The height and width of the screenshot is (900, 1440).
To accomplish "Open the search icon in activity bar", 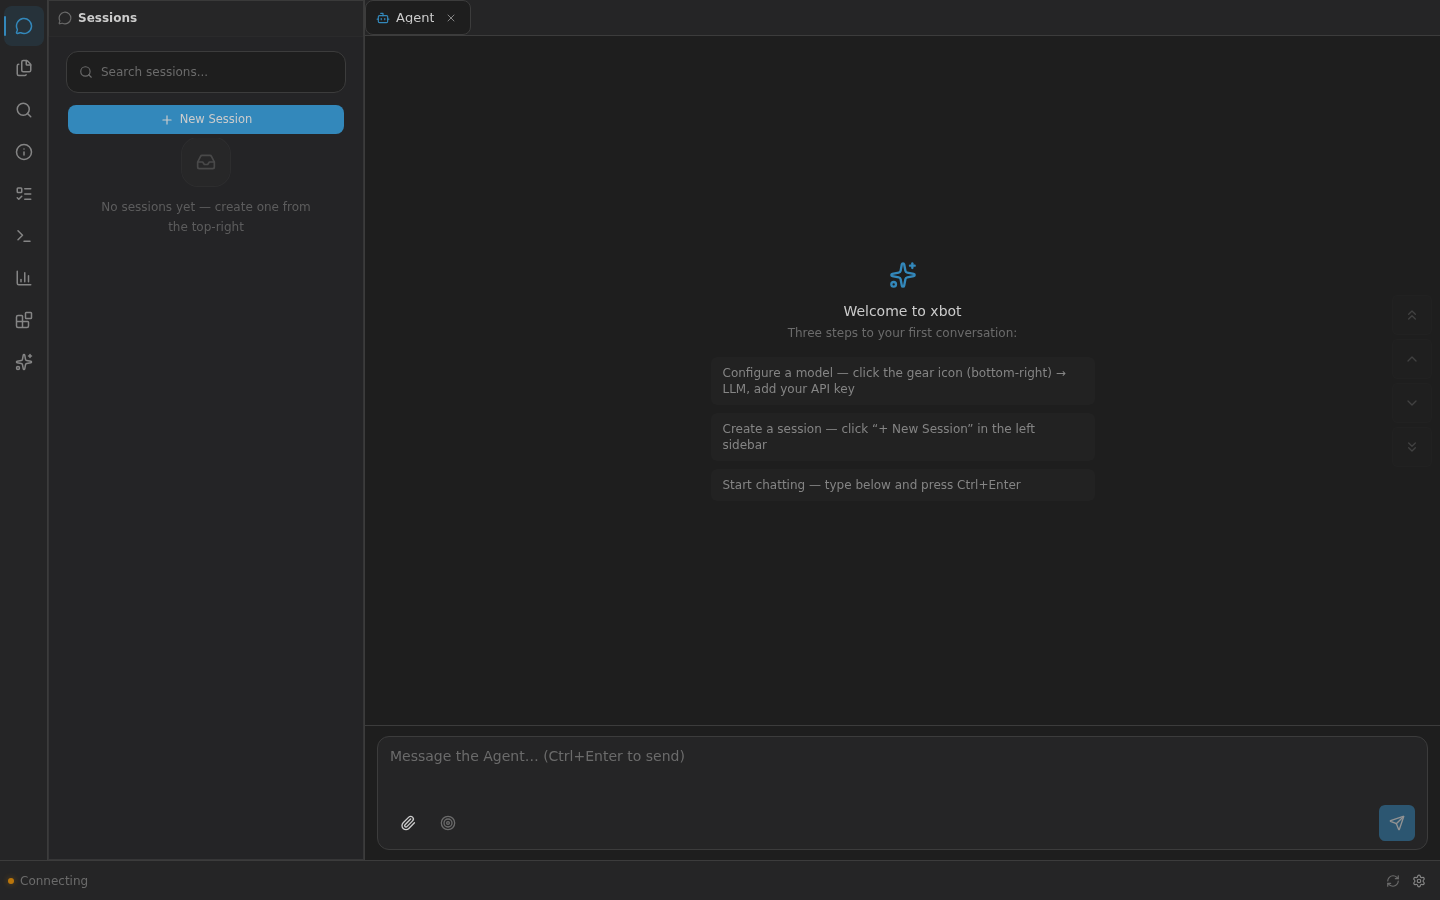I will tap(24, 110).
